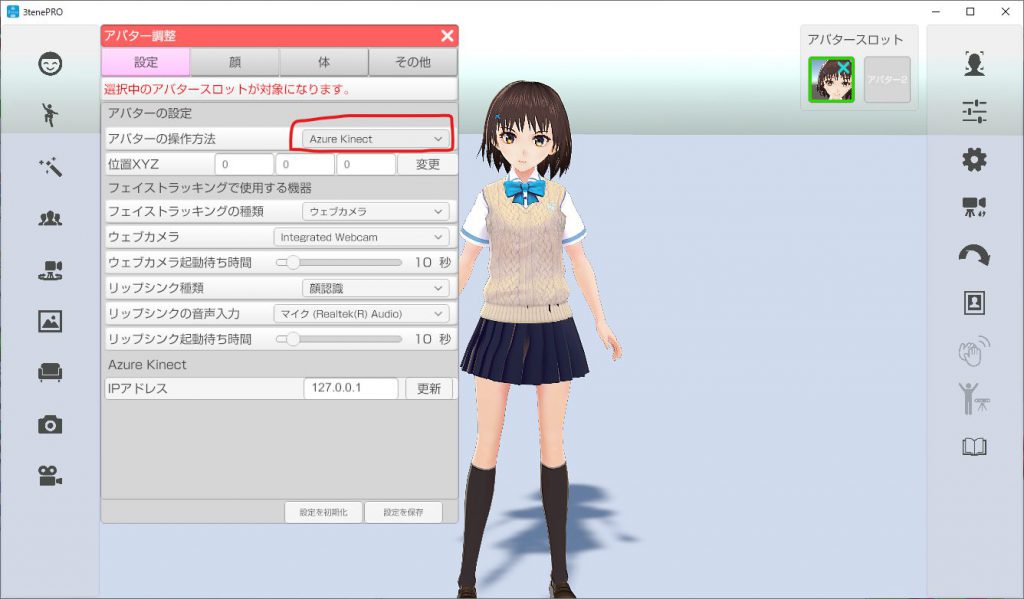Open the Azure Kinect operation method dropdown

(x=376, y=139)
